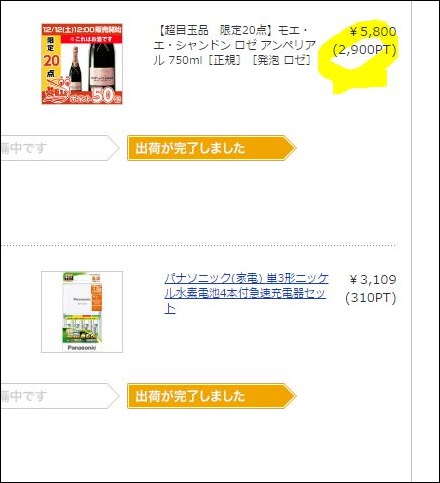
Task: Click the Panasonic logo under the charger image
Action: [82, 348]
